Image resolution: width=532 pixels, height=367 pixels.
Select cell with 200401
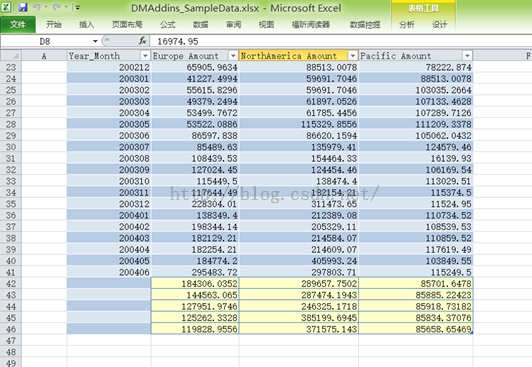[109, 215]
